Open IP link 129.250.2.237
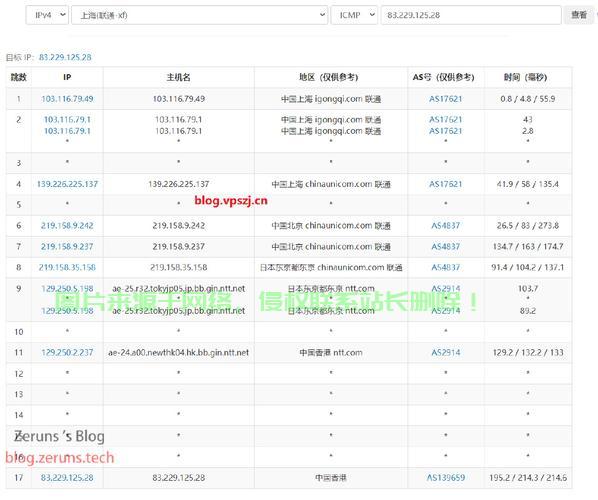 click(67, 352)
